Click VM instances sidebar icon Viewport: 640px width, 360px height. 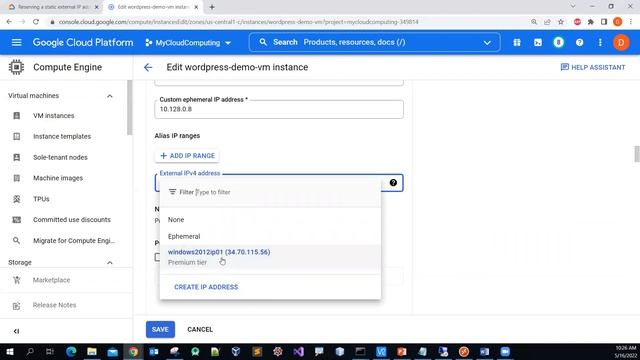click(16, 116)
